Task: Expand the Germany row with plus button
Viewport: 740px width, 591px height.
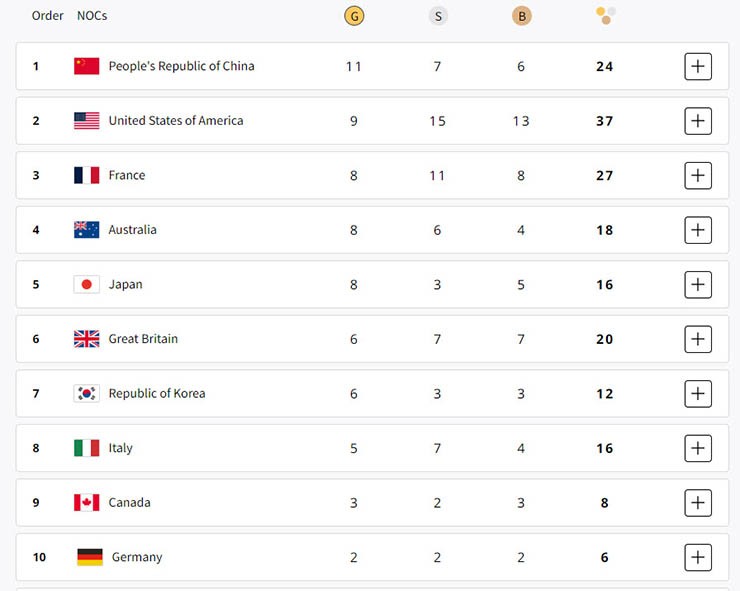Action: point(698,557)
